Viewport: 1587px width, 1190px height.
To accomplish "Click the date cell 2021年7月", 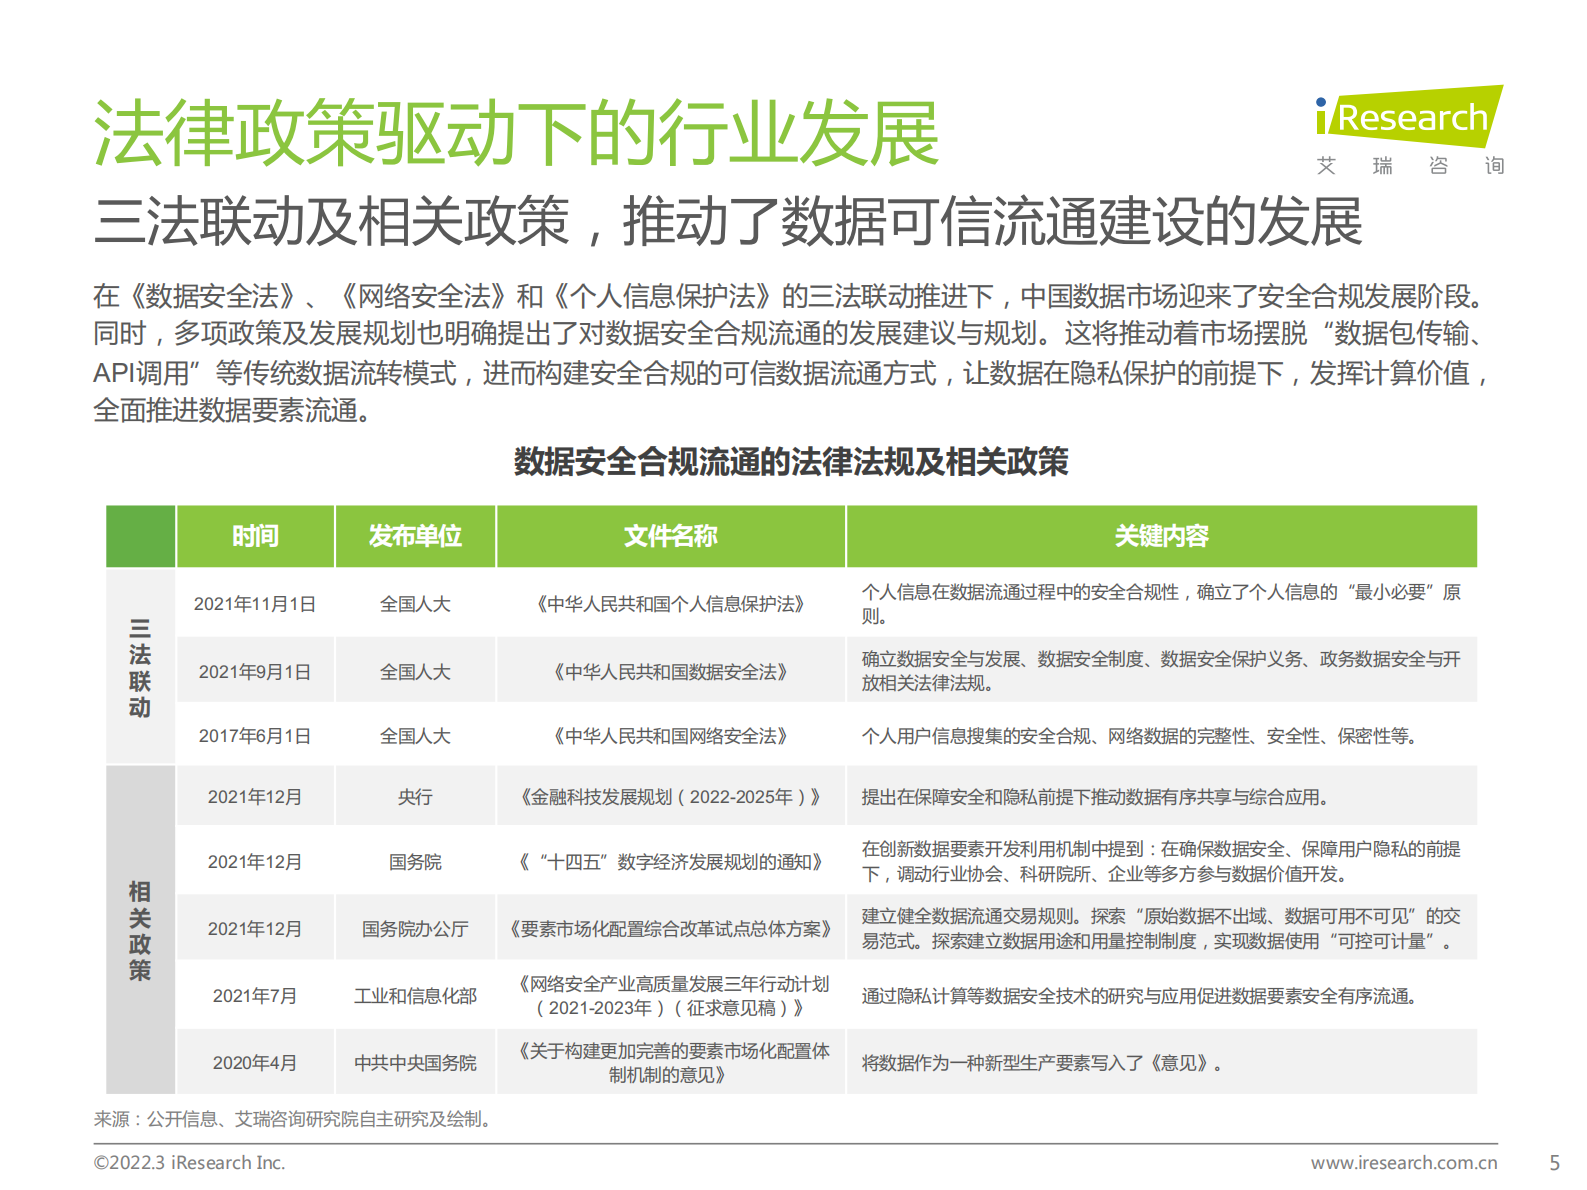I will (x=255, y=996).
